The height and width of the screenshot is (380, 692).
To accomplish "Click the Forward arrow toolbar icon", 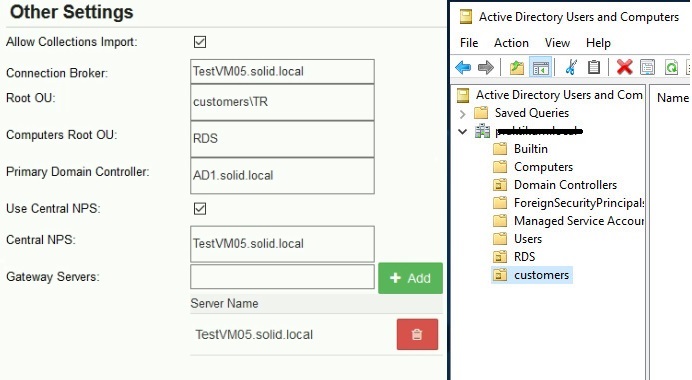I will click(x=485, y=68).
